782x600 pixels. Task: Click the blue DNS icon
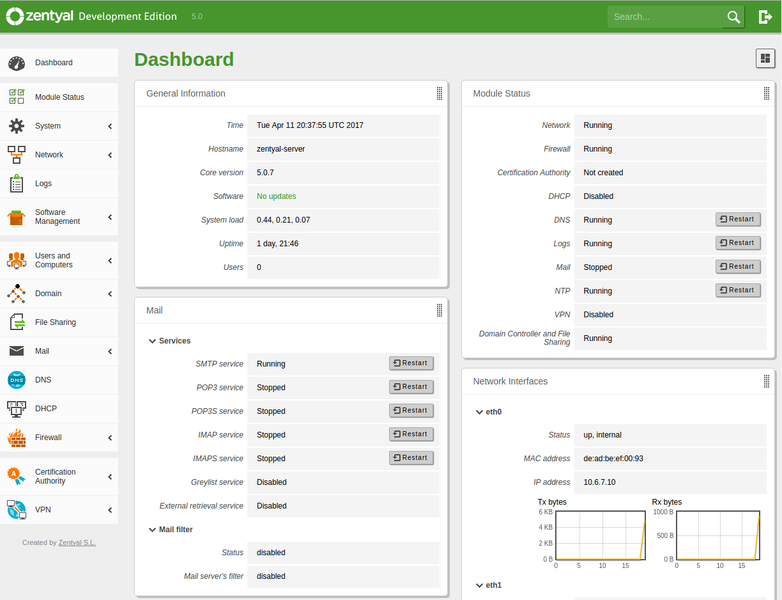[16, 380]
